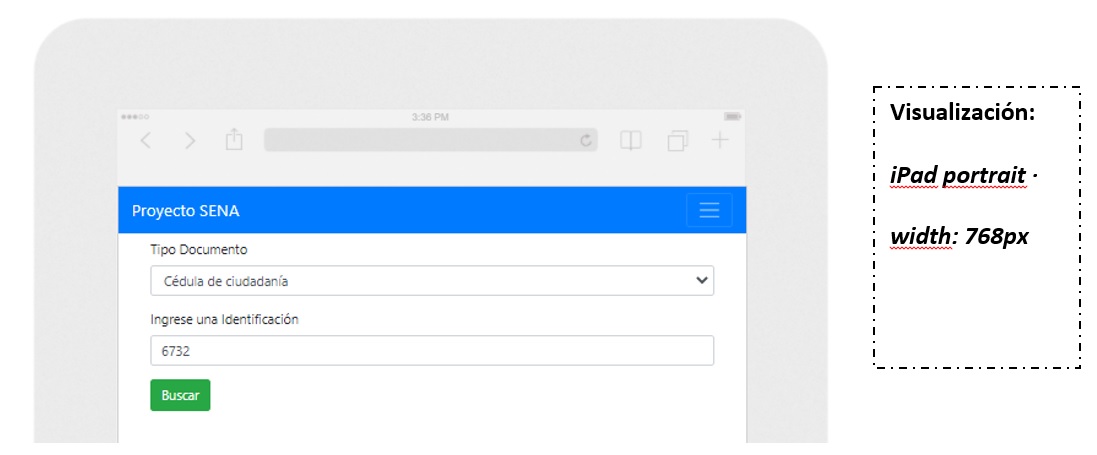Reload the page via the refresh icon

586,141
